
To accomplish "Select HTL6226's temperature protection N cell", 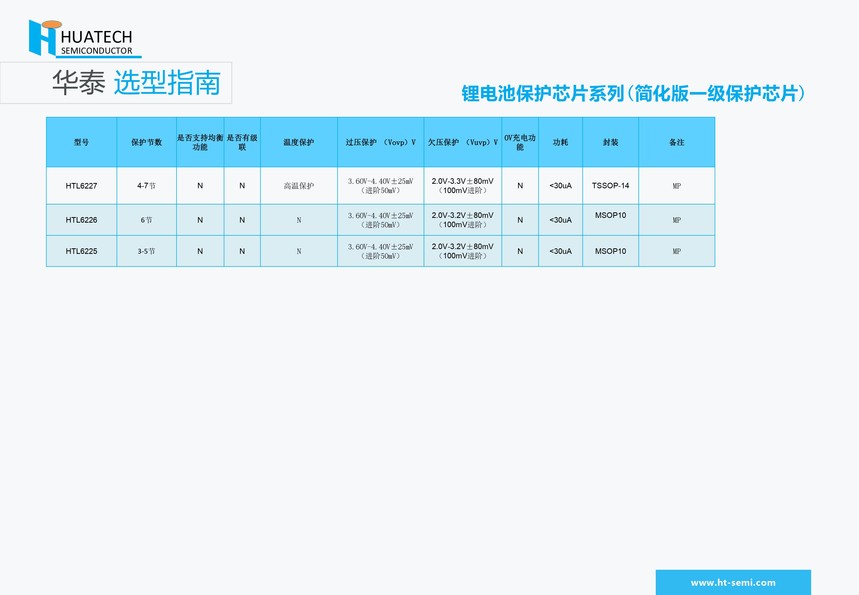I will pos(299,220).
